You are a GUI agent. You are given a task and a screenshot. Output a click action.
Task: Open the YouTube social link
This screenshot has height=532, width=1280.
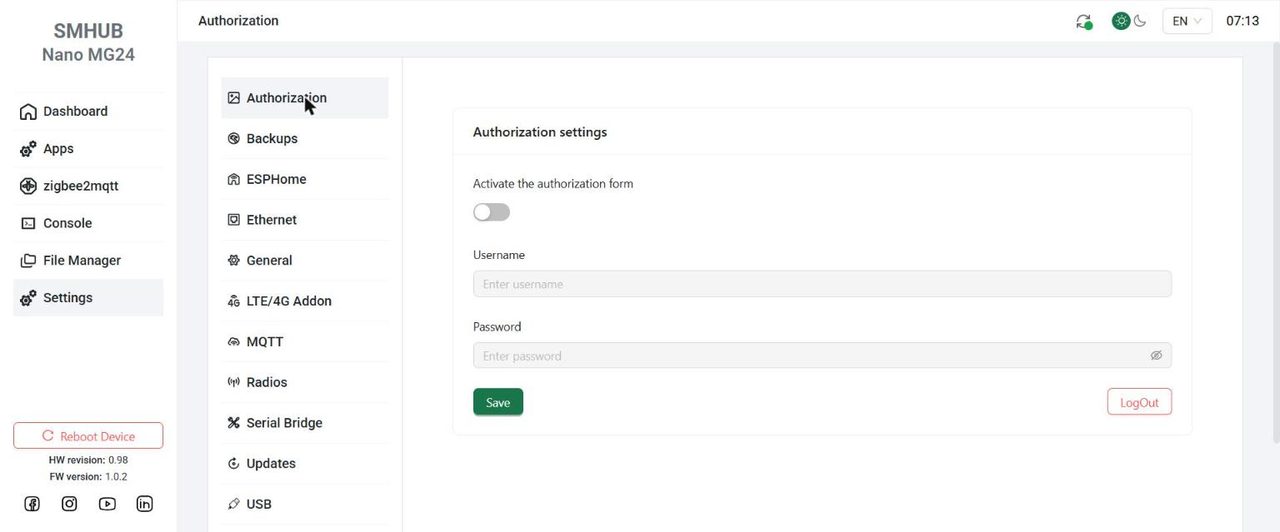[x=107, y=504]
